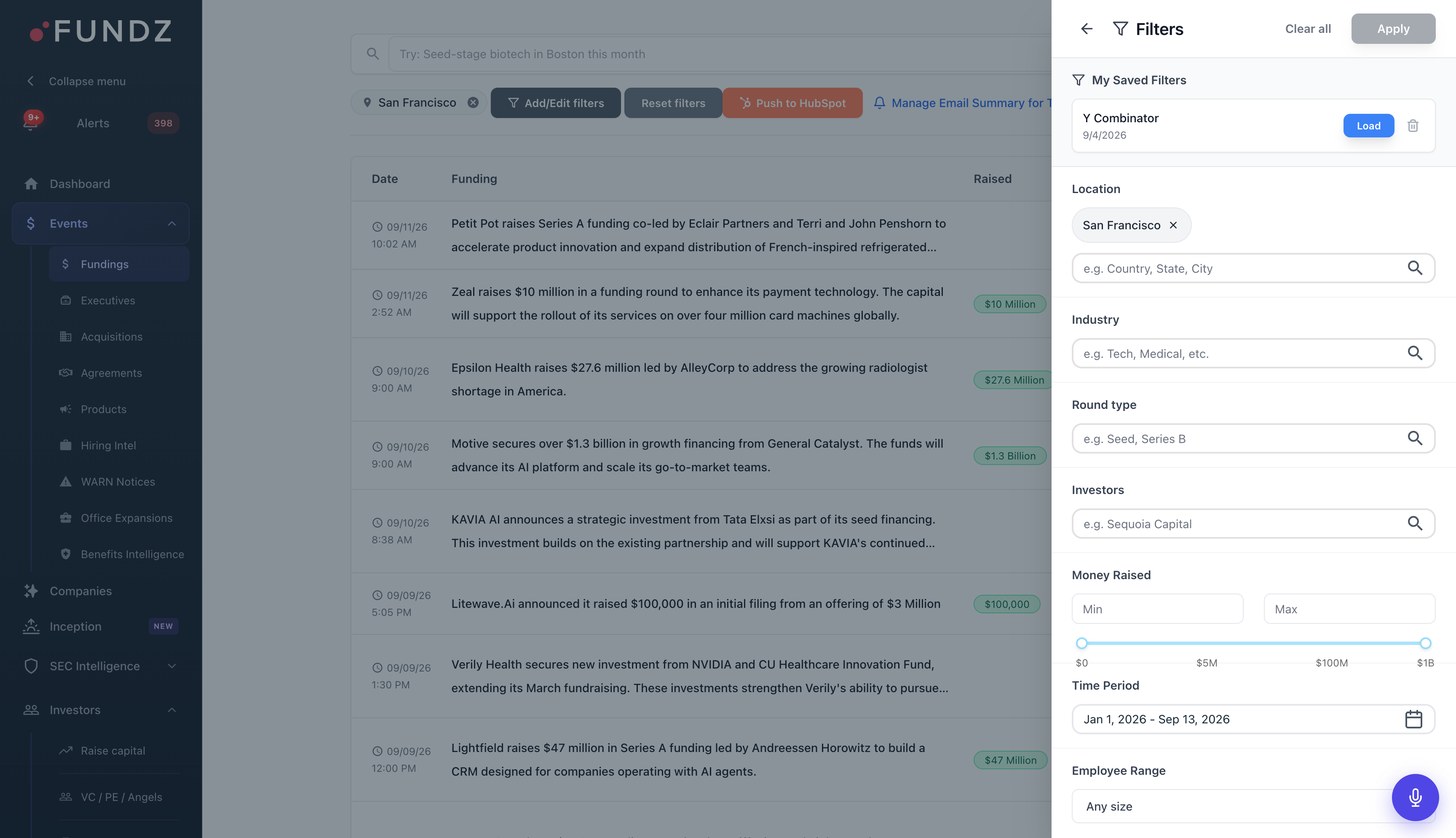1456x838 pixels.
Task: Click the Raise capital trend icon
Action: coord(66,751)
